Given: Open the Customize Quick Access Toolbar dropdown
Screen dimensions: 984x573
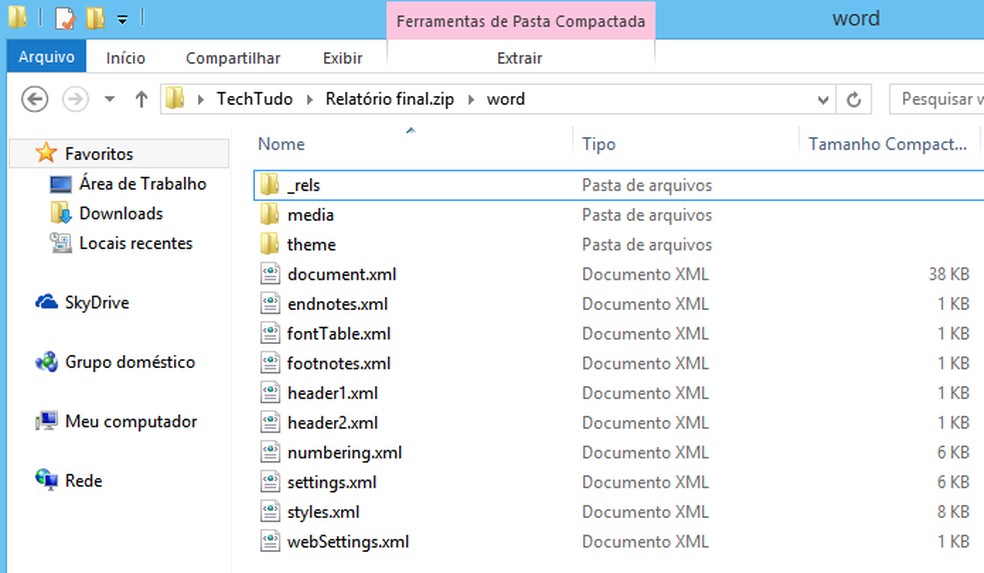Looking at the screenshot, I should 121,19.
